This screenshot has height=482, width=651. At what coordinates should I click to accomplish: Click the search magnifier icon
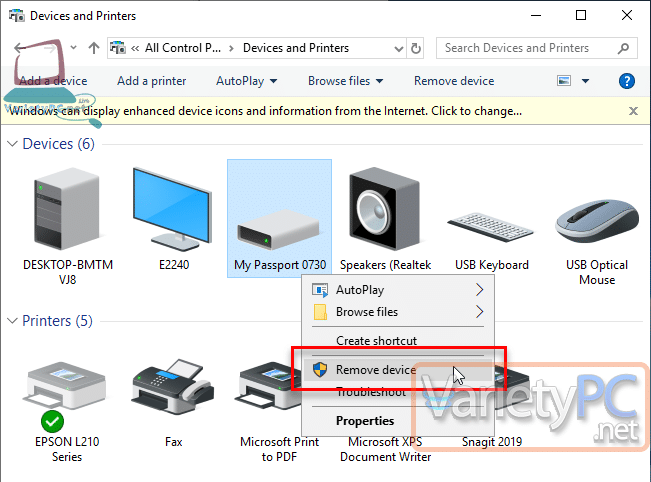(623, 48)
